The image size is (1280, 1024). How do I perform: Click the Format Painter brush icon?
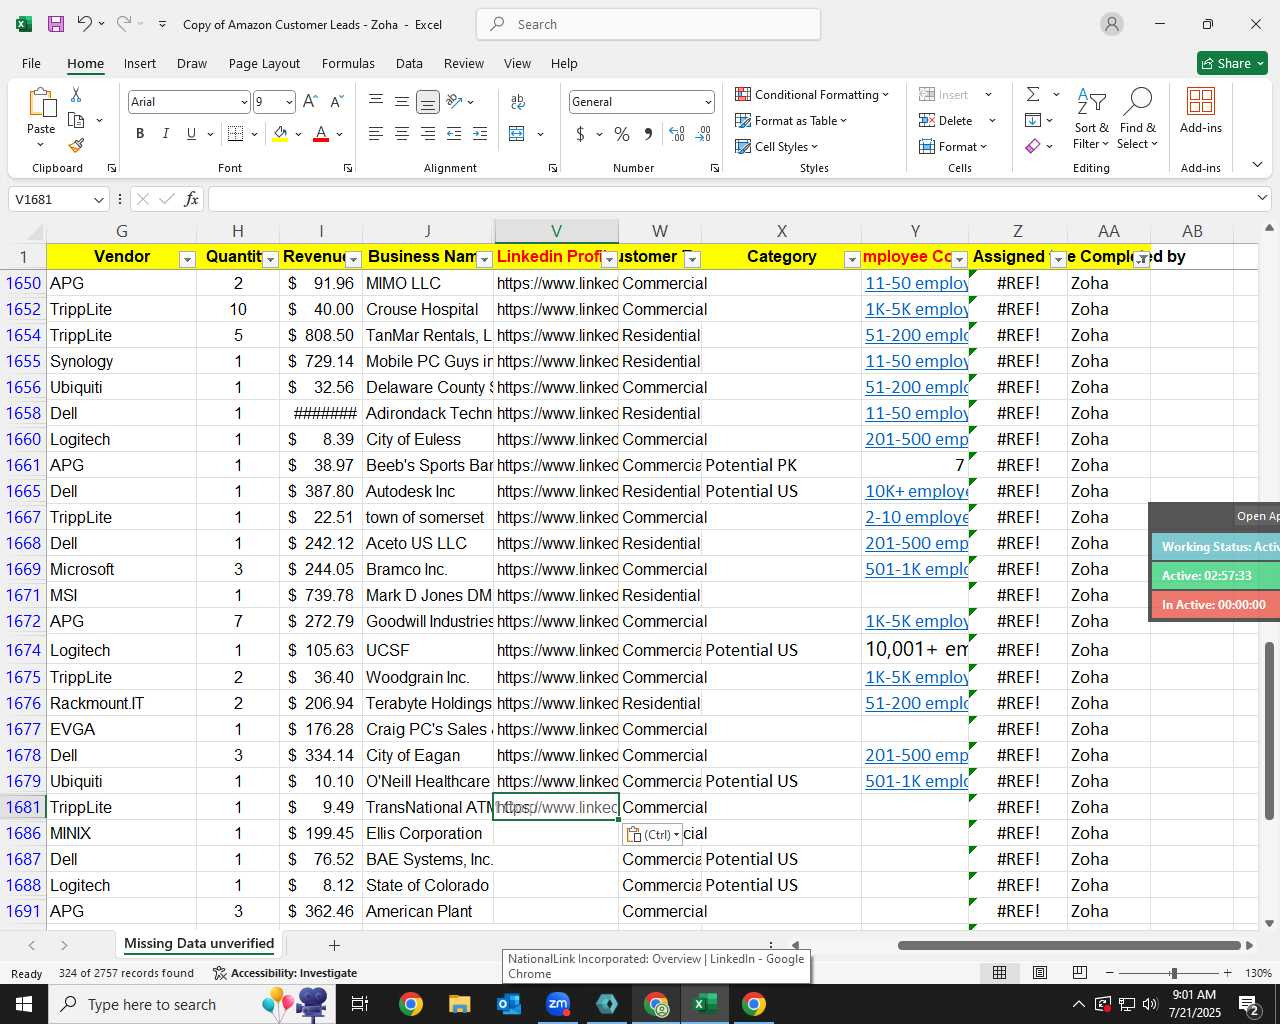(x=76, y=145)
